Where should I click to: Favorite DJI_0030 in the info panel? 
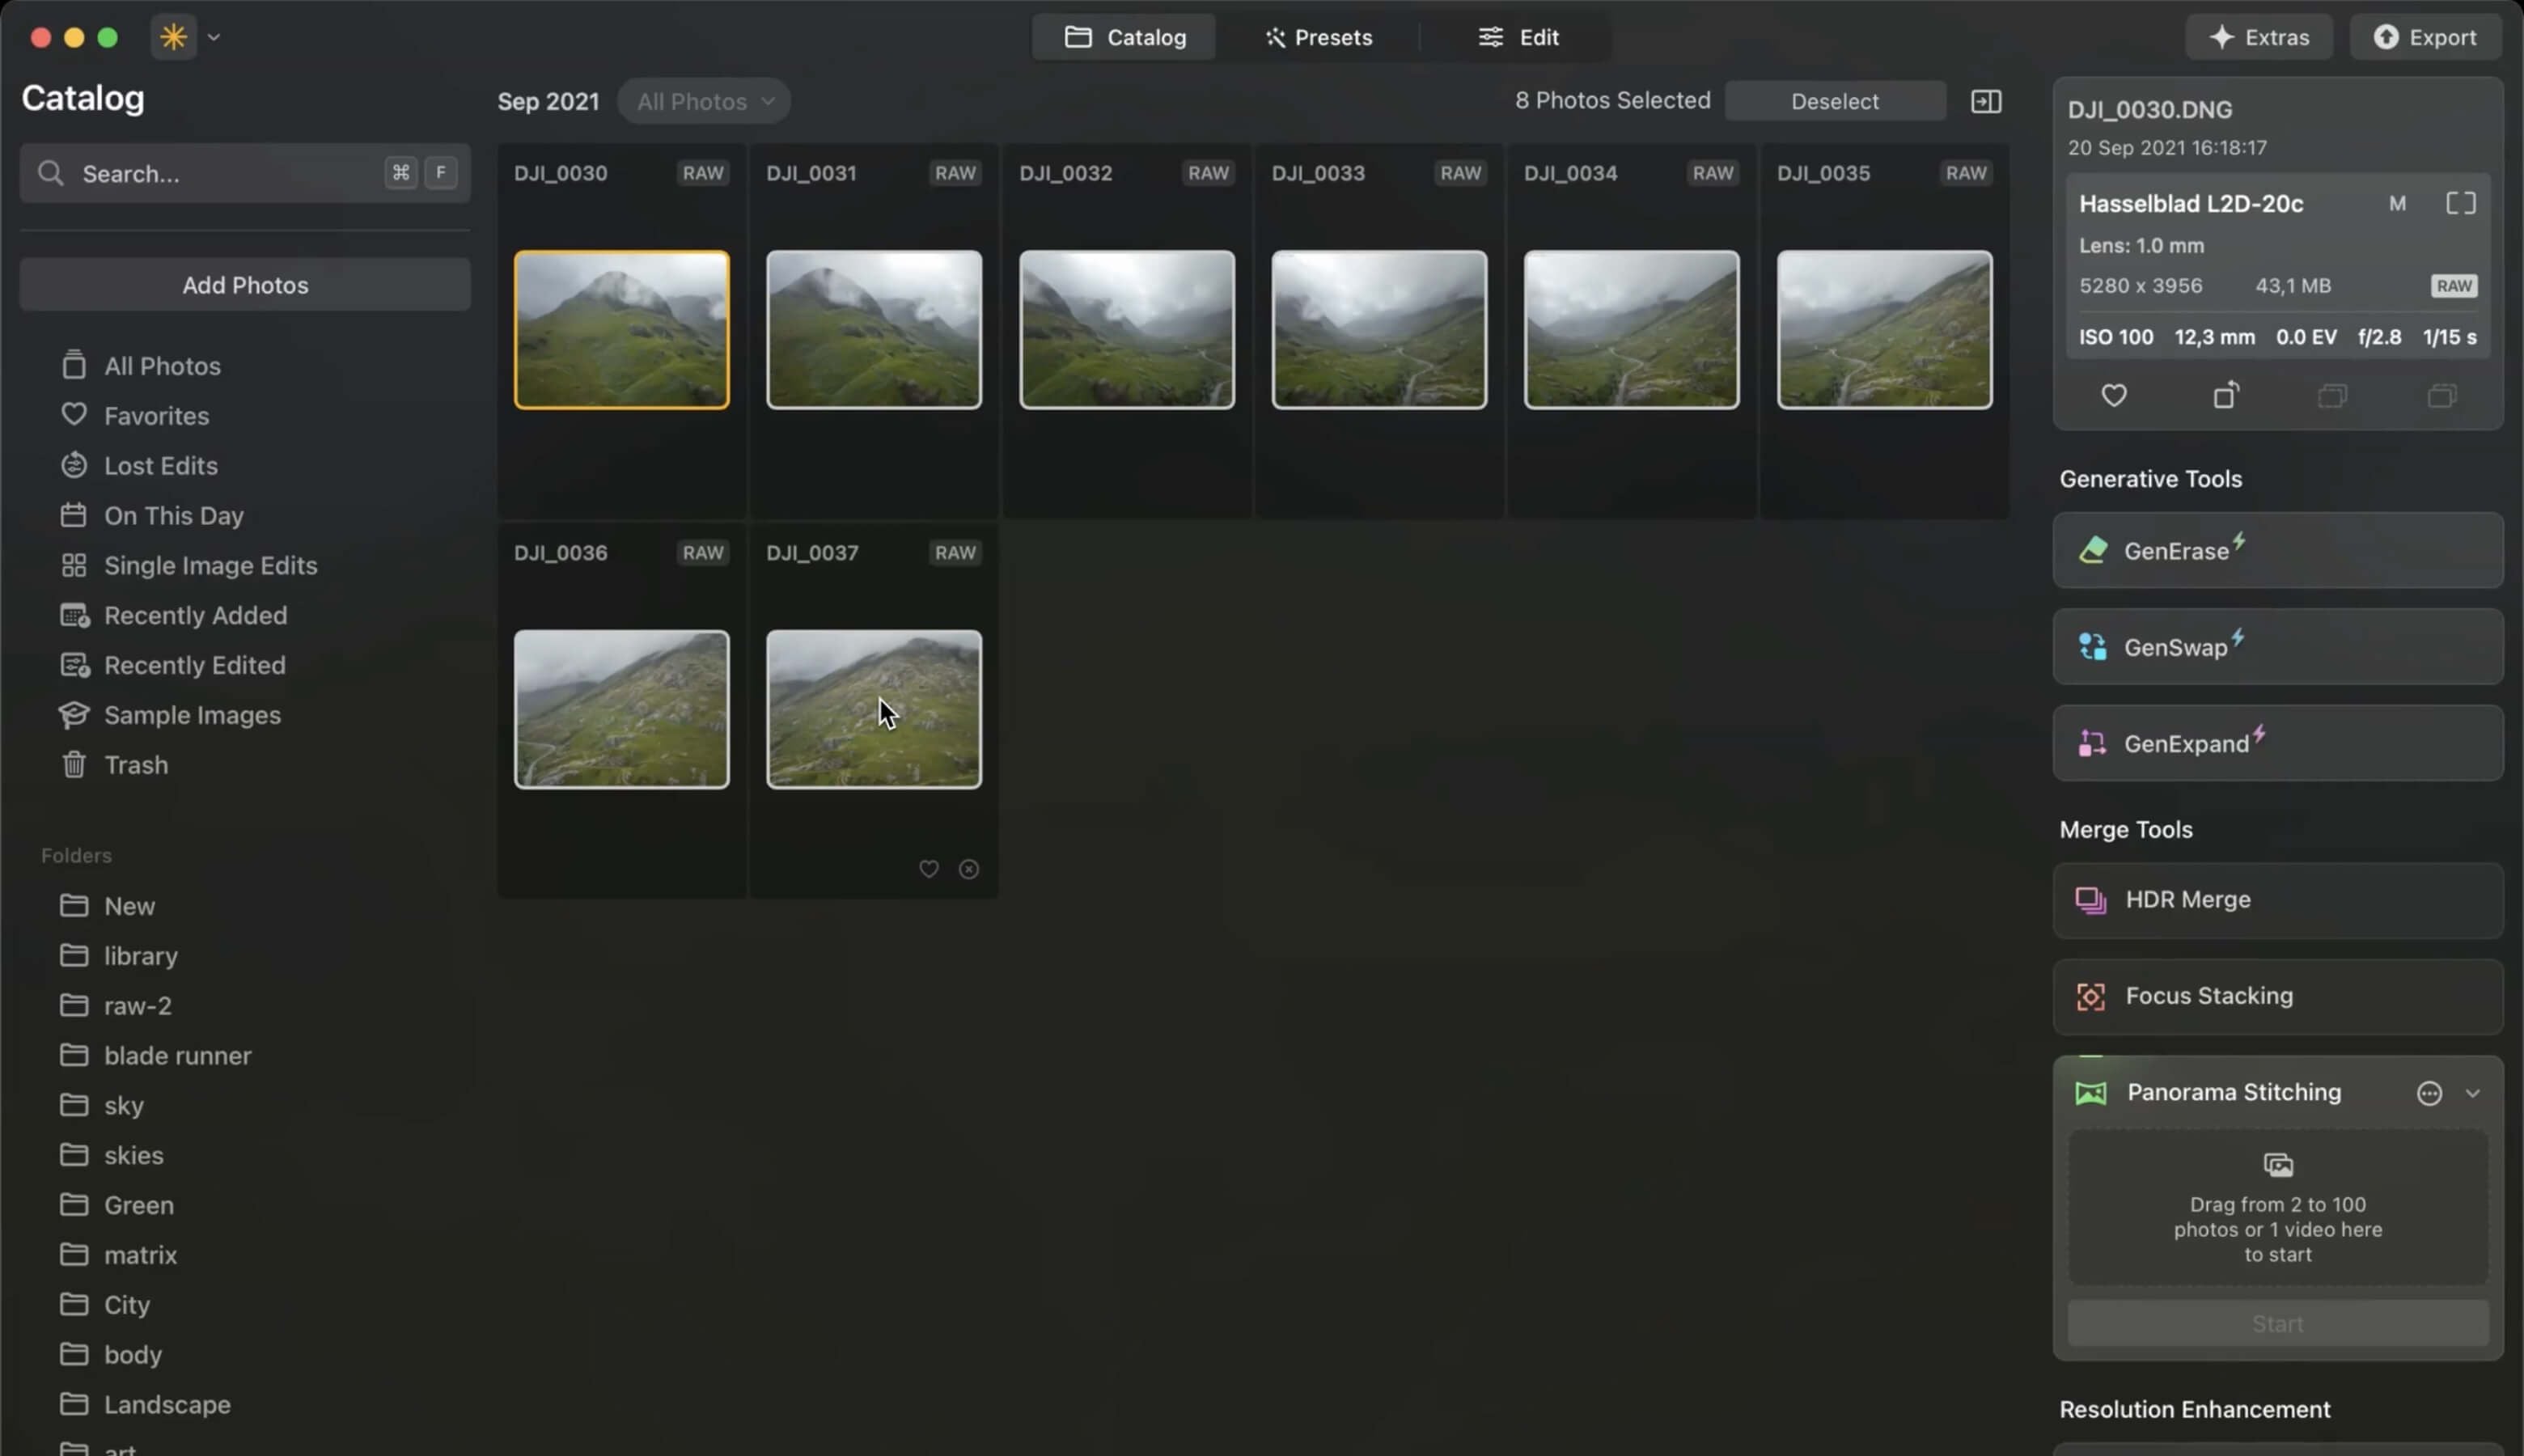tap(2113, 396)
